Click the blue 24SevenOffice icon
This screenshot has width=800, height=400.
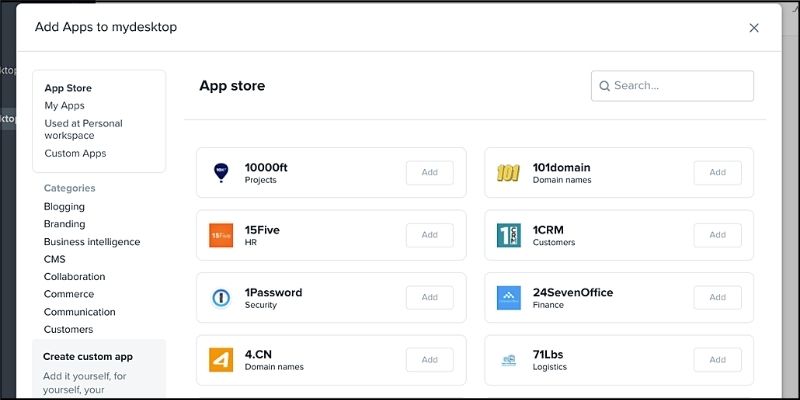tap(509, 297)
